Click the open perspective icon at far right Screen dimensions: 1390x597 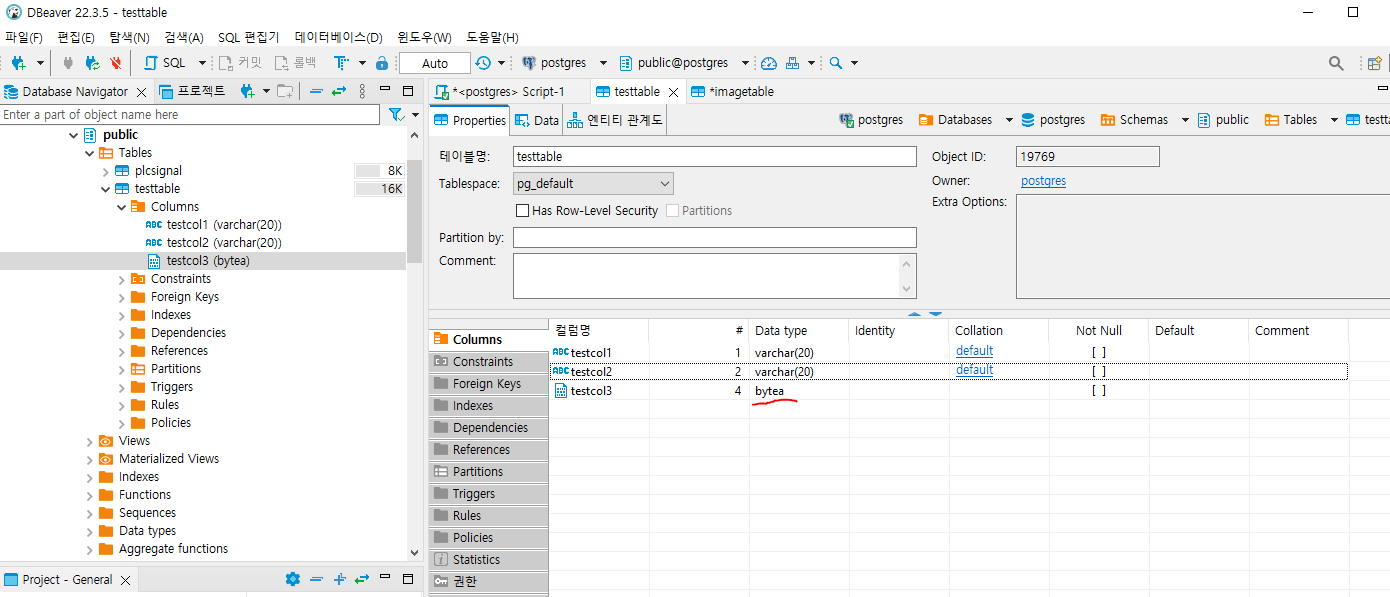tap(1375, 63)
